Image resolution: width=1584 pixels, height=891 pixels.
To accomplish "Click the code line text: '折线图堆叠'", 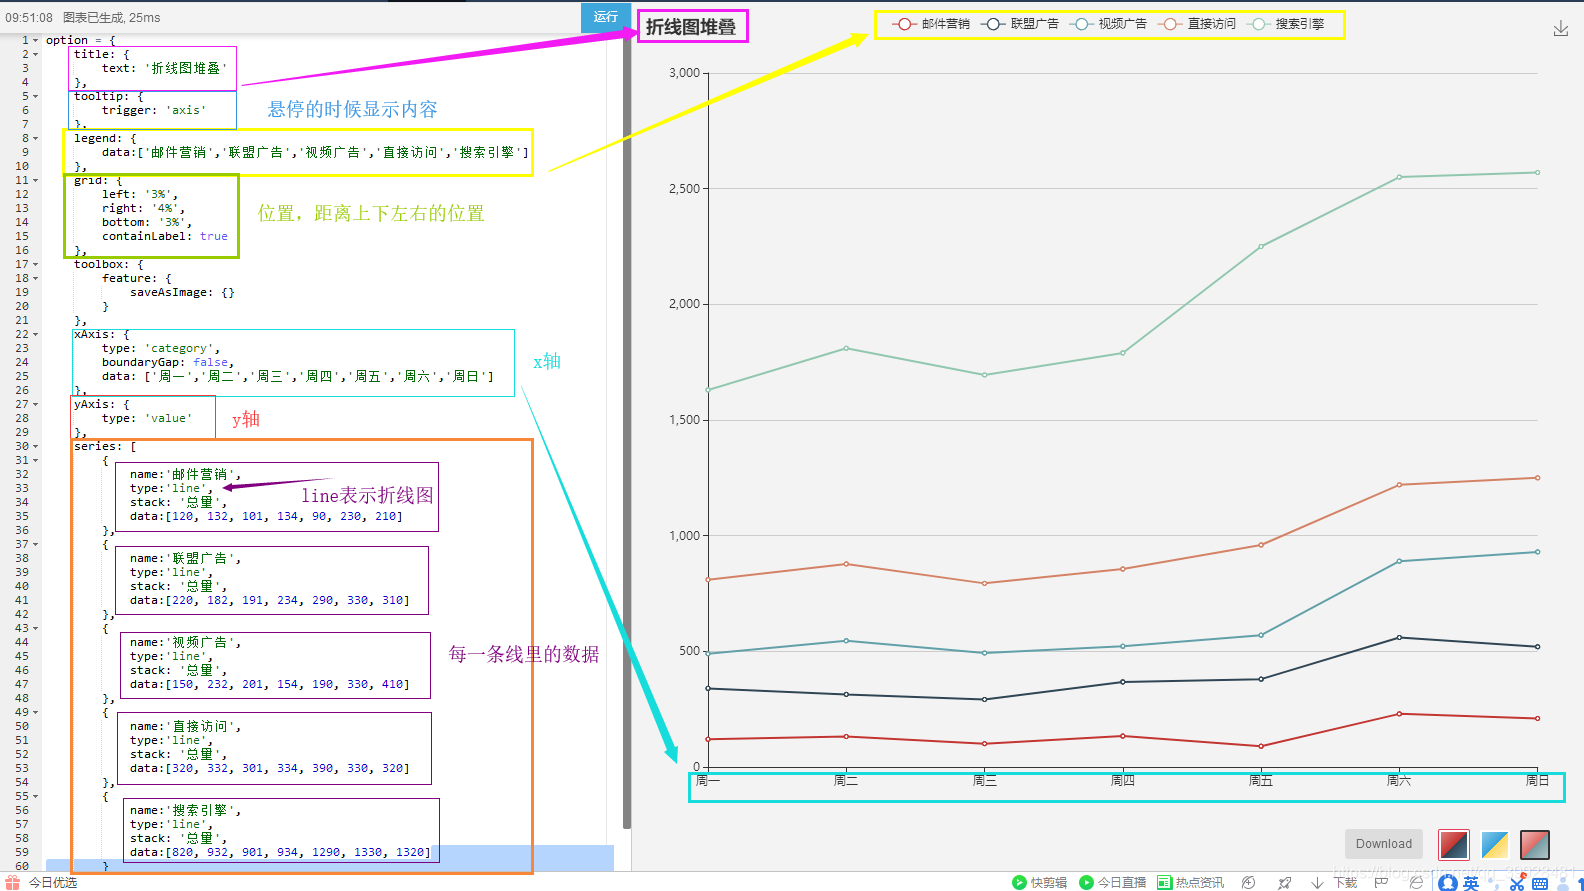I will [165, 69].
